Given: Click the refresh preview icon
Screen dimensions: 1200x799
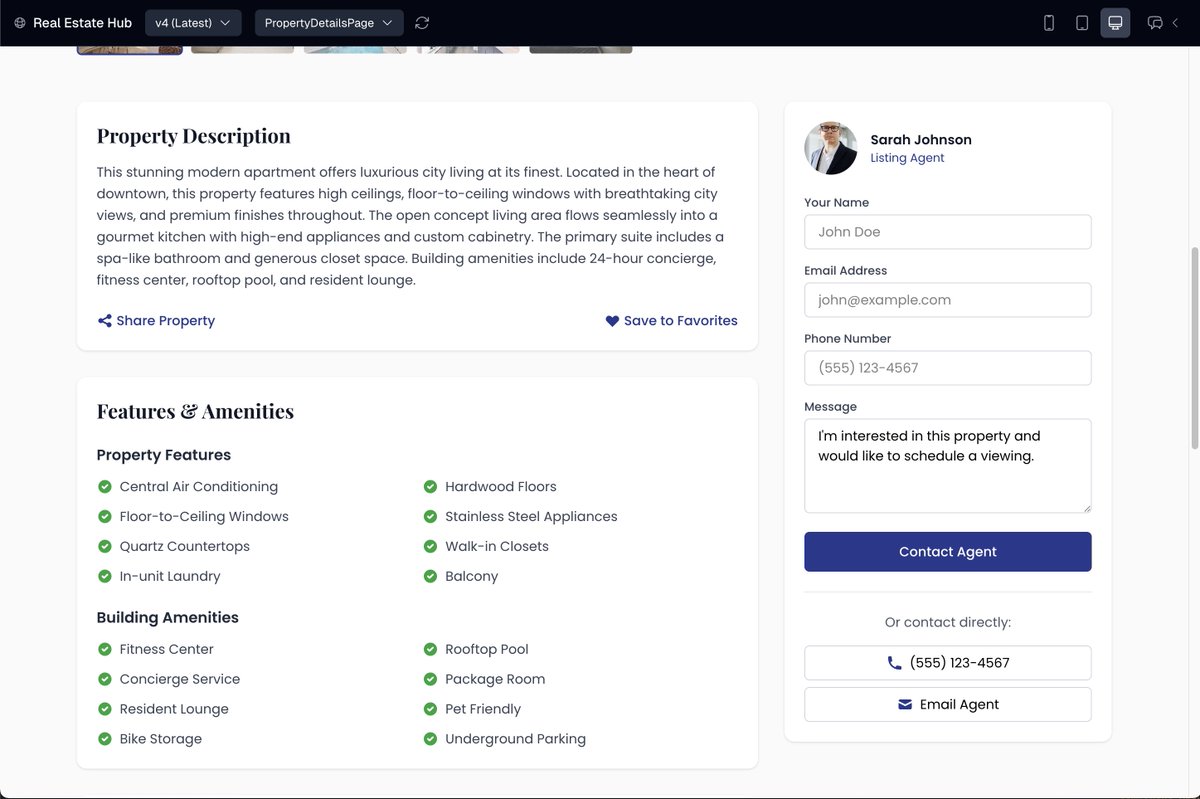Looking at the screenshot, I should (x=422, y=23).
